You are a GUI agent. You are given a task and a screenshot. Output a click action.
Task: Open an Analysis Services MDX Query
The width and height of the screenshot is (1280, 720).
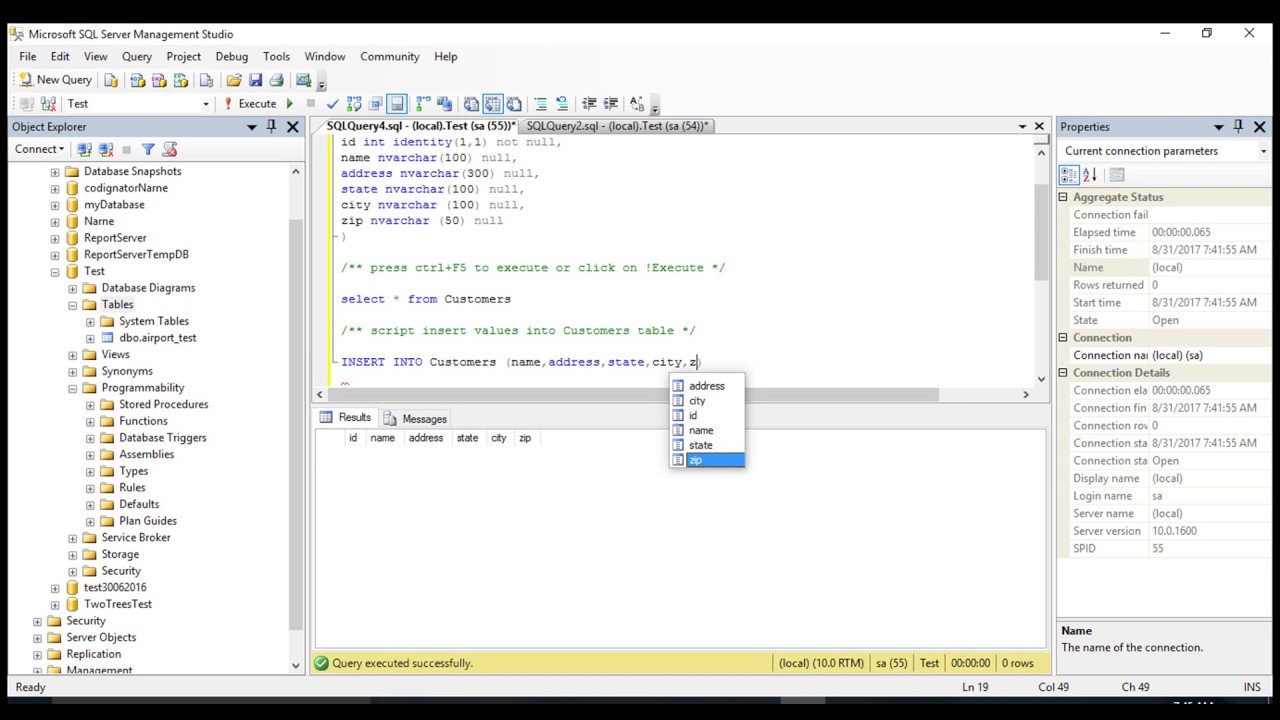tap(138, 80)
